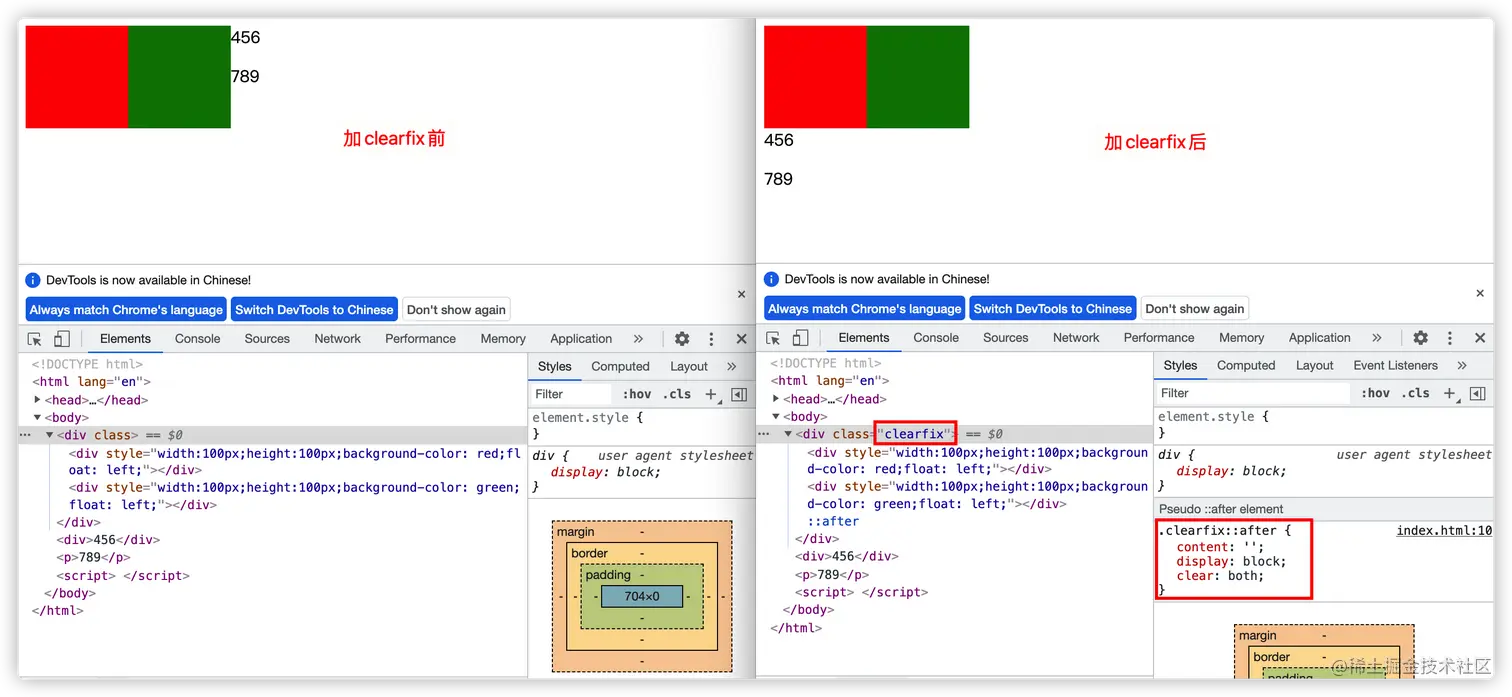Select the Computed tab in right Styles pane

(1246, 366)
